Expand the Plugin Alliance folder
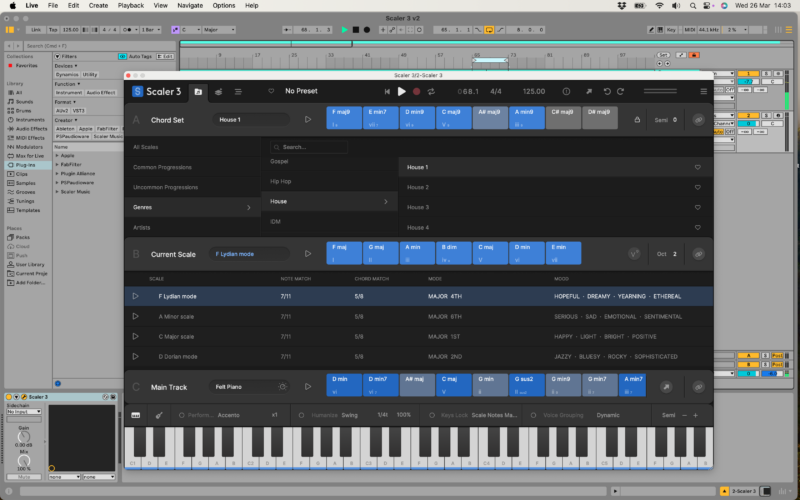The width and height of the screenshot is (800, 500). [x=57, y=174]
